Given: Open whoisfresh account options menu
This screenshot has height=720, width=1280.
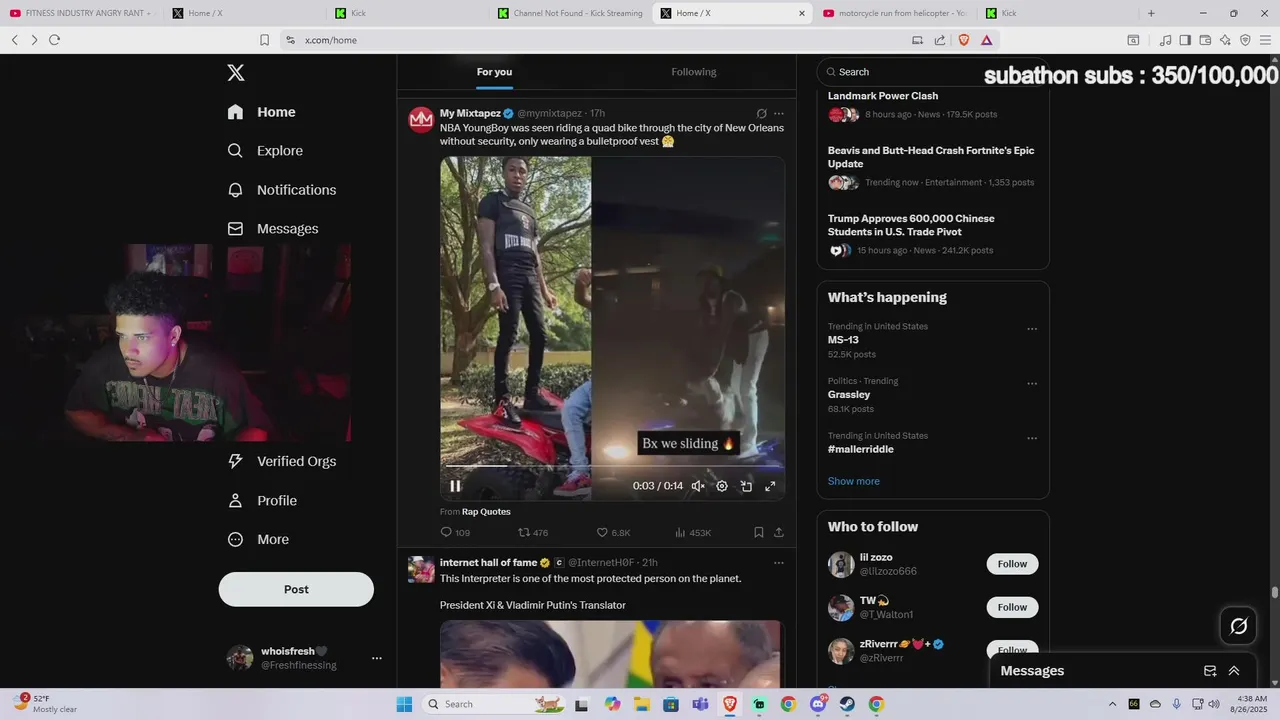Looking at the screenshot, I should click(377, 658).
